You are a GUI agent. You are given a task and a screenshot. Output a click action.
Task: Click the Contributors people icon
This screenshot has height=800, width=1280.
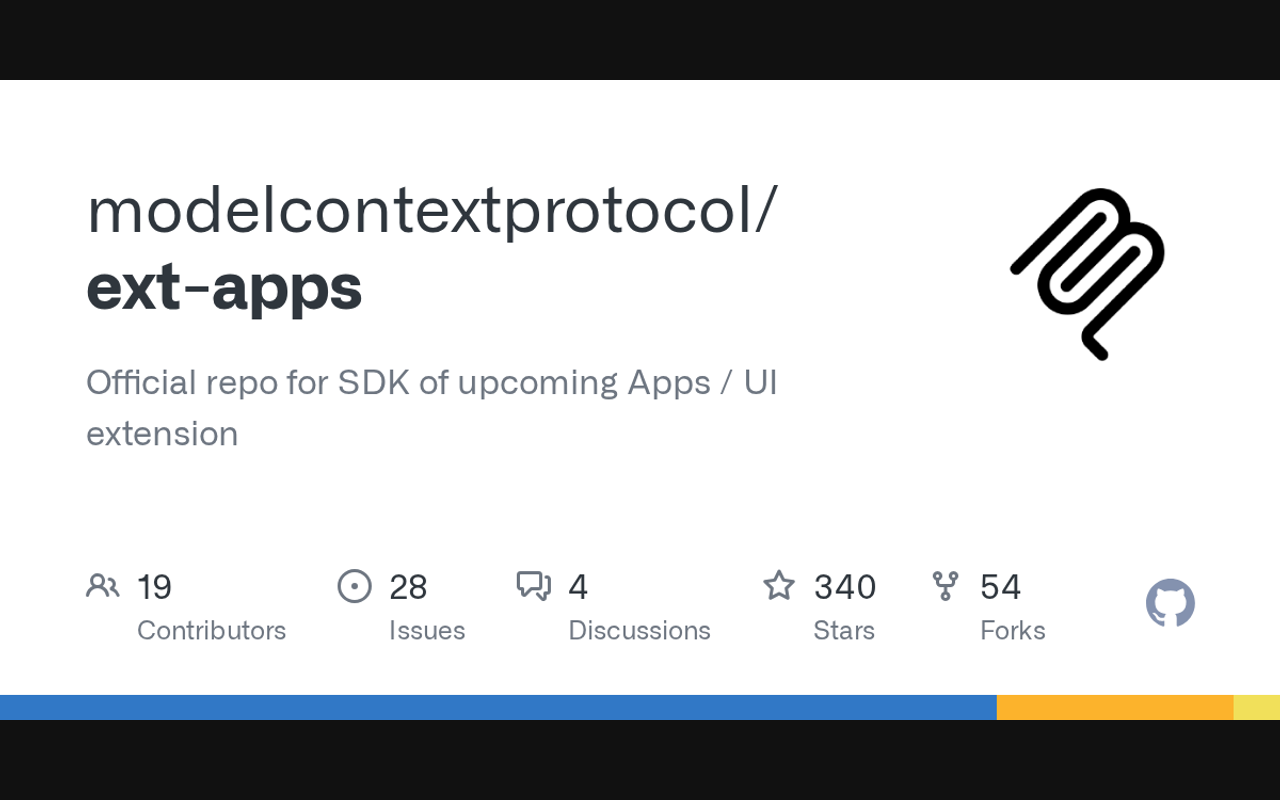pyautogui.click(x=103, y=586)
